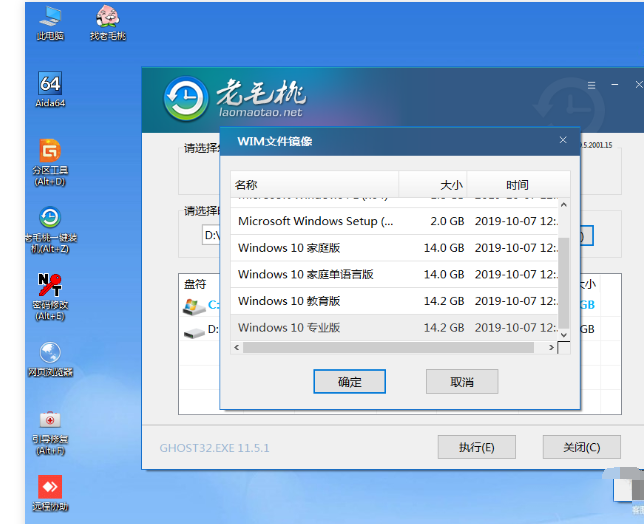The width and height of the screenshot is (644, 524).
Task: Close the WIM文件镜像 dialog
Action: [563, 140]
